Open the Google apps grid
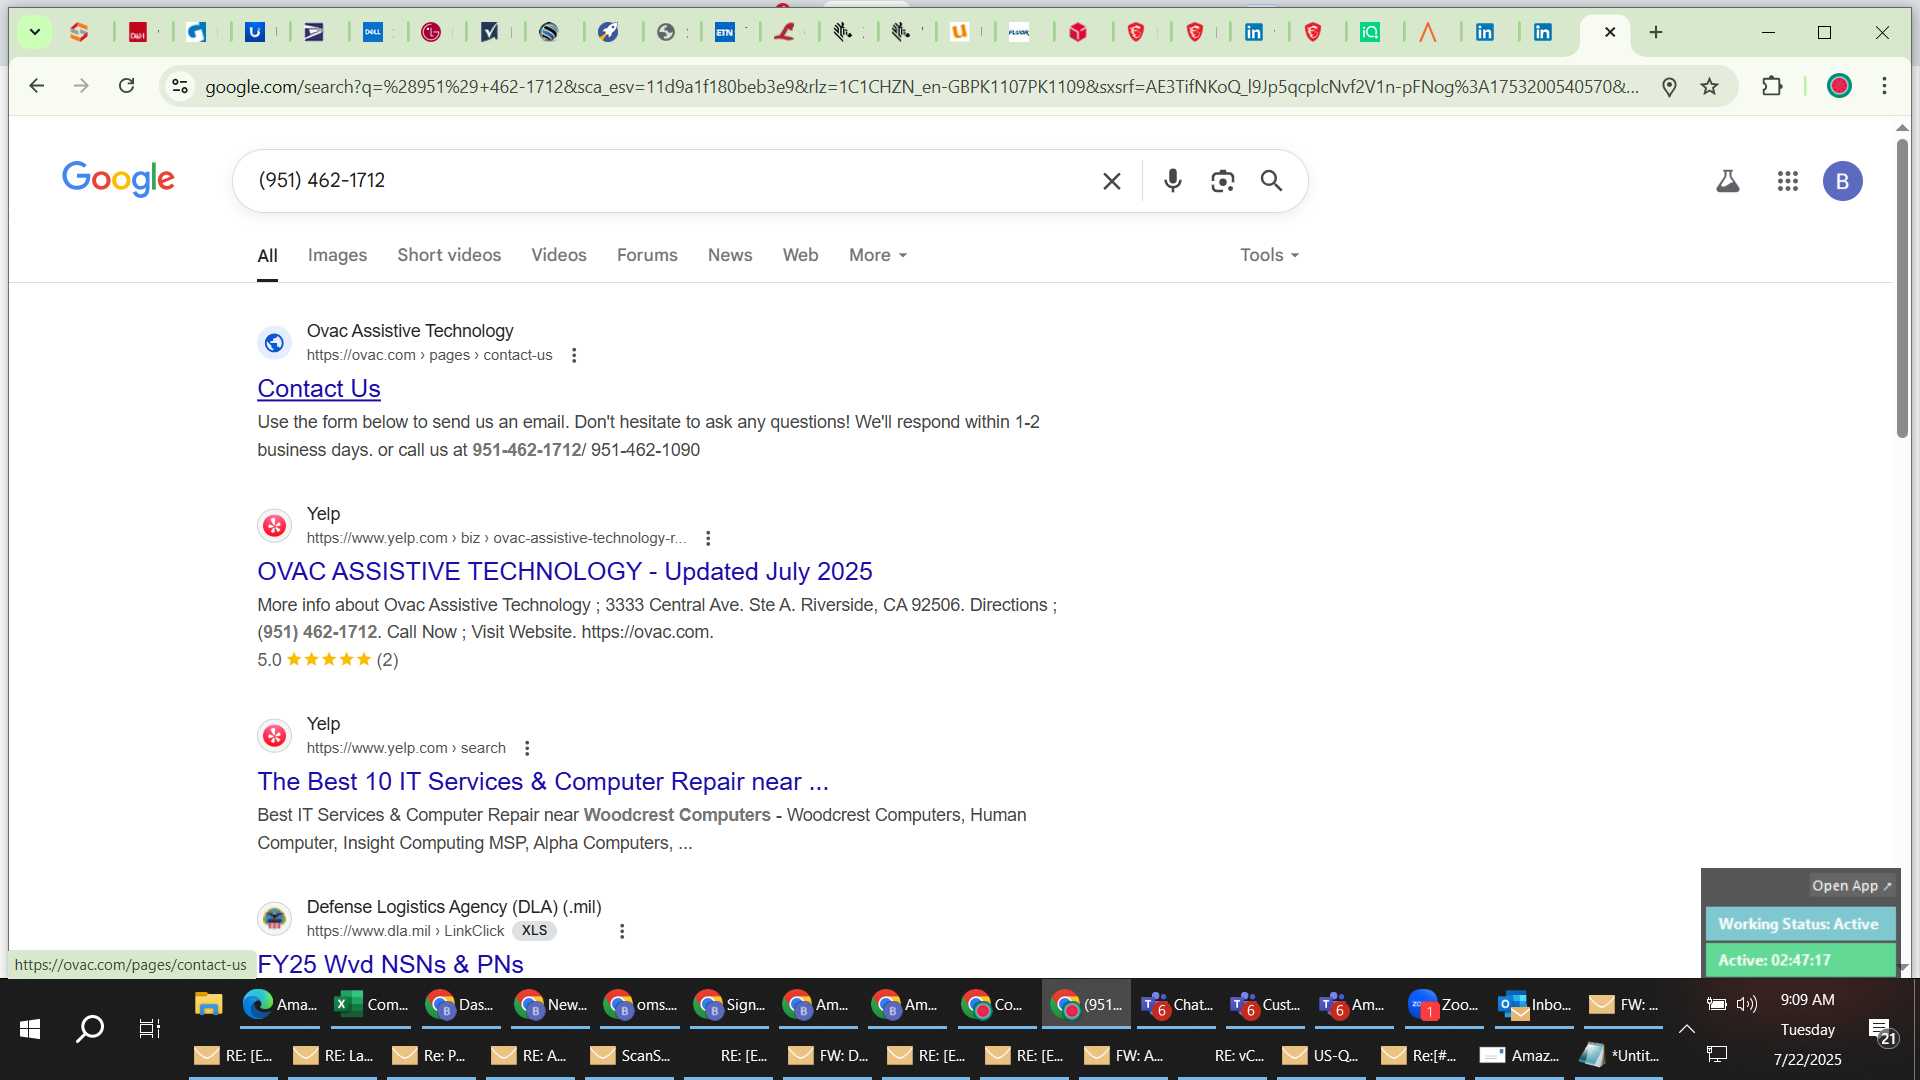This screenshot has height=1080, width=1920. [1788, 181]
